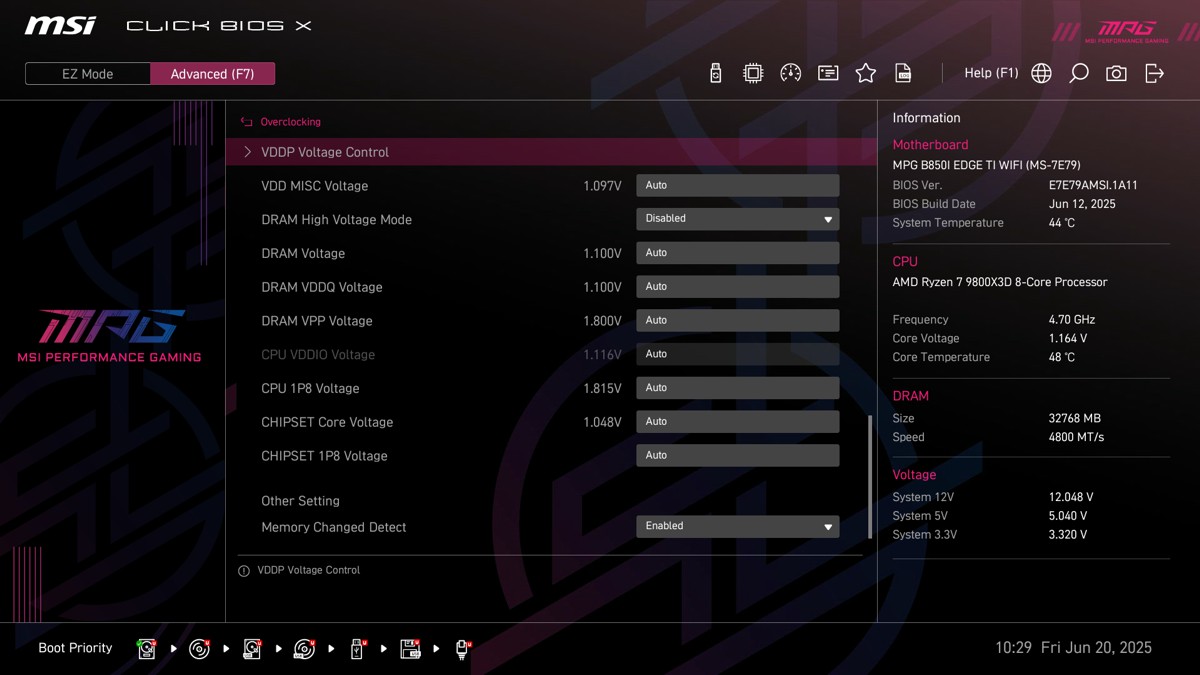The height and width of the screenshot is (675, 1200).
Task: Open the CPU chip settings icon
Action: (x=753, y=73)
